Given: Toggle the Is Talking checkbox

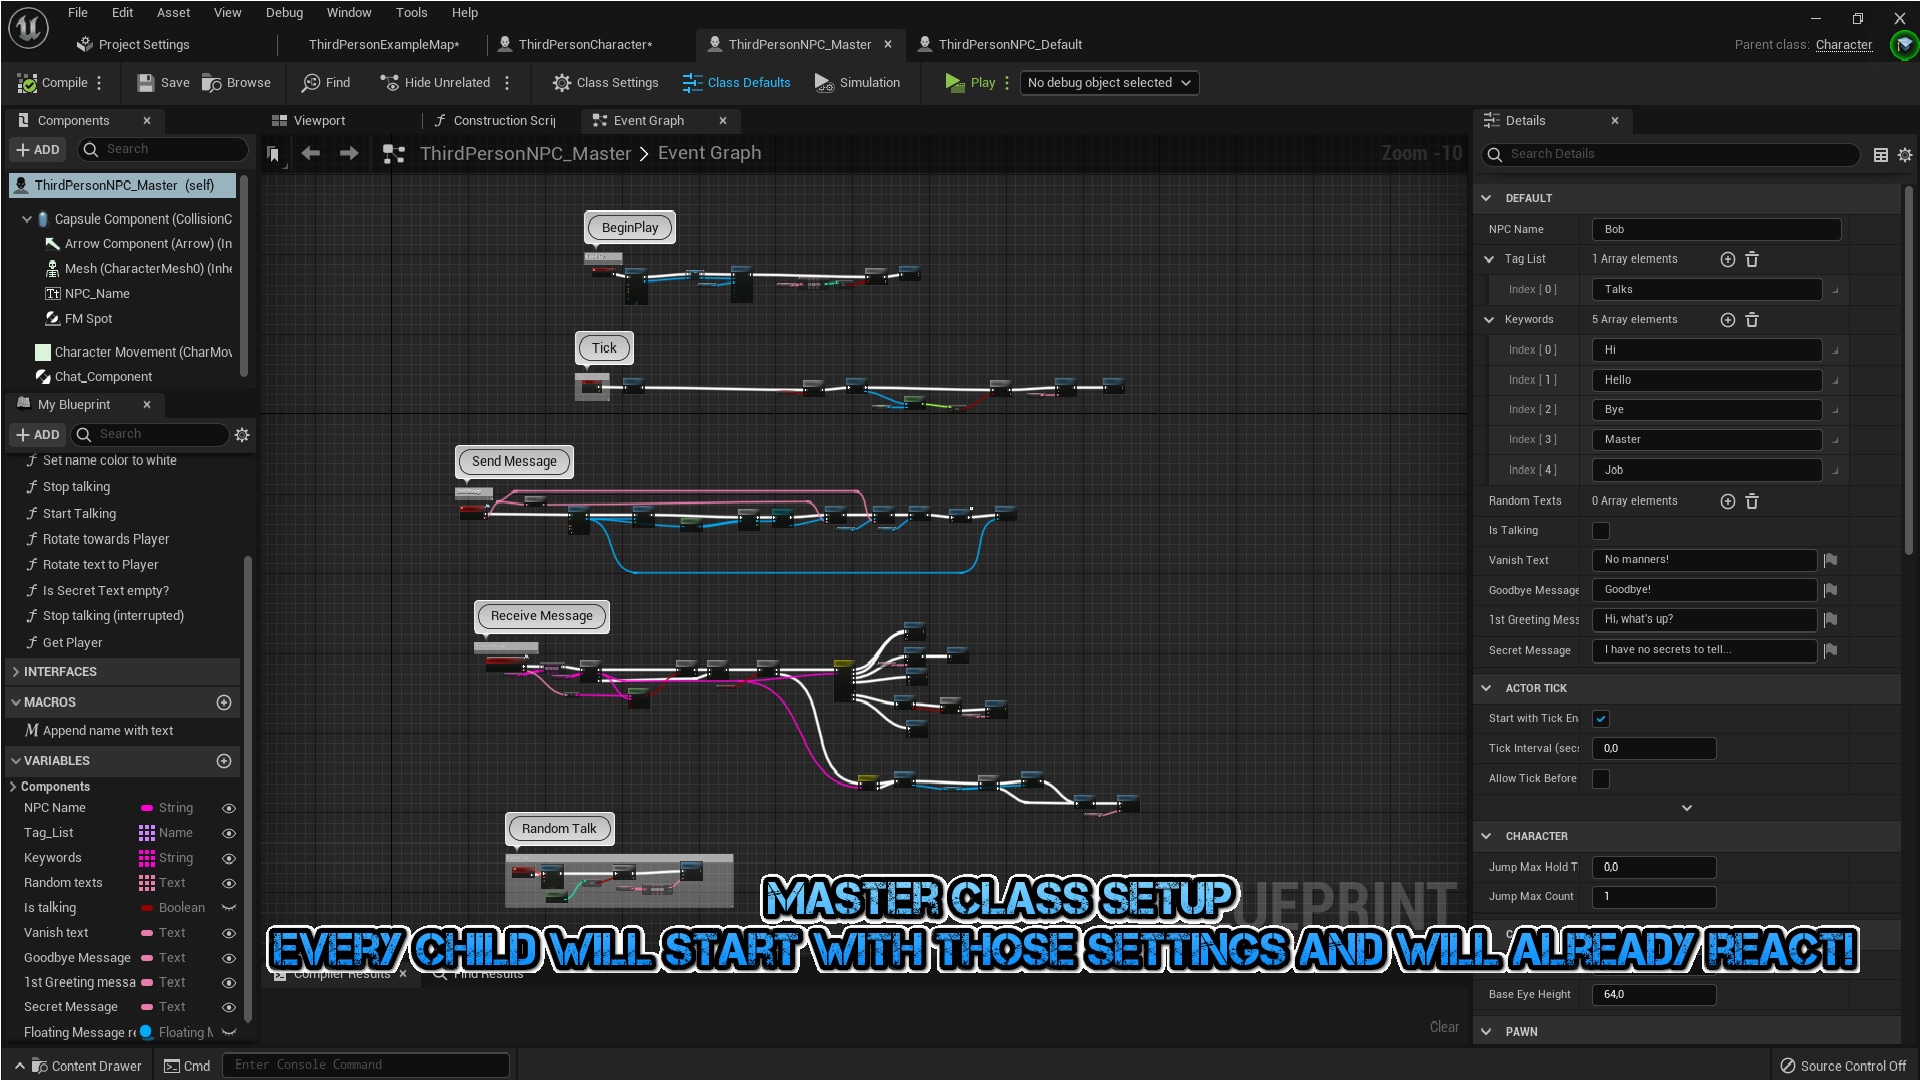Looking at the screenshot, I should click(1601, 531).
